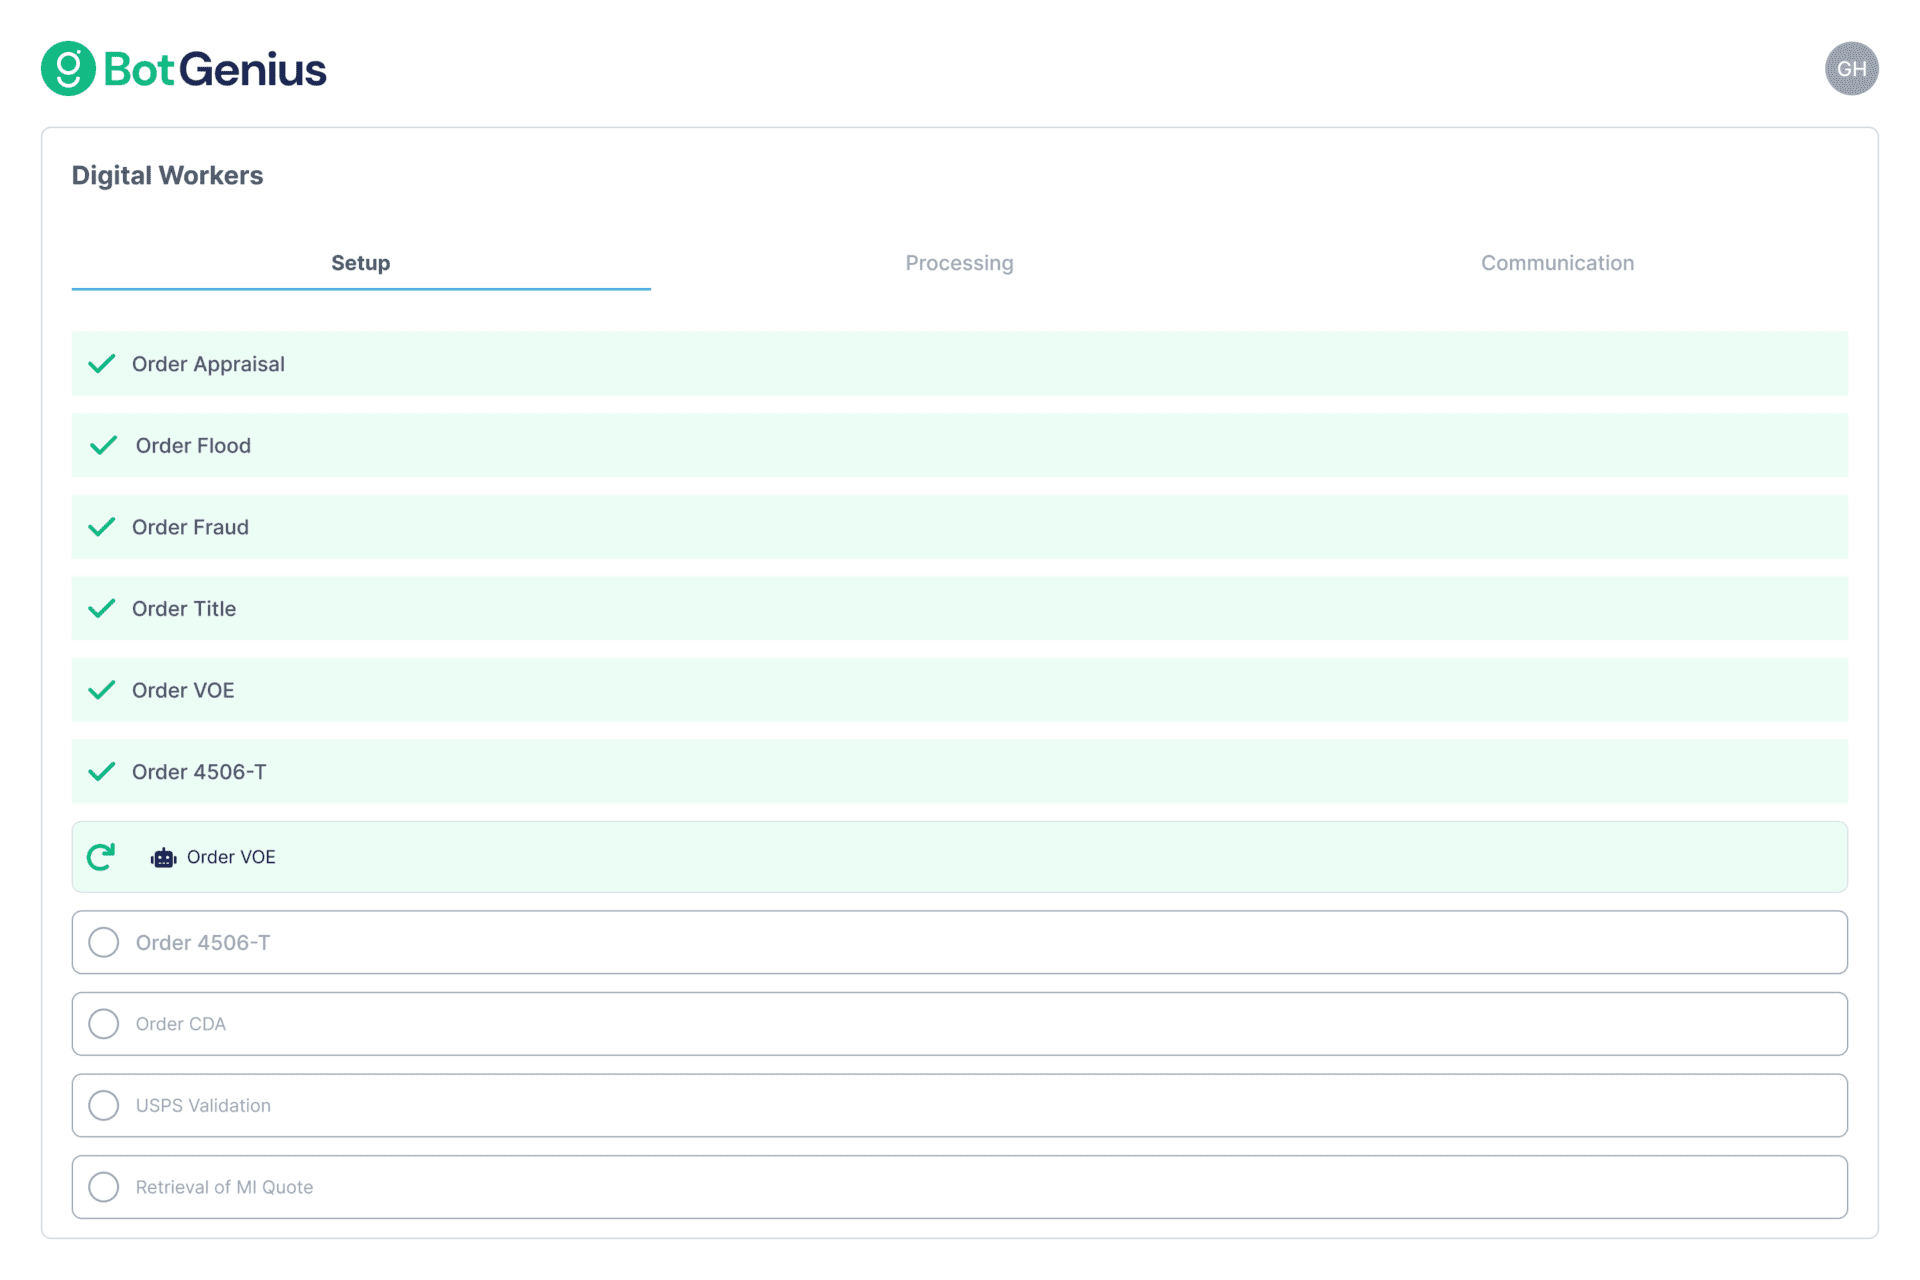Switch to the Communication tab
The width and height of the screenshot is (1920, 1280).
(x=1557, y=263)
